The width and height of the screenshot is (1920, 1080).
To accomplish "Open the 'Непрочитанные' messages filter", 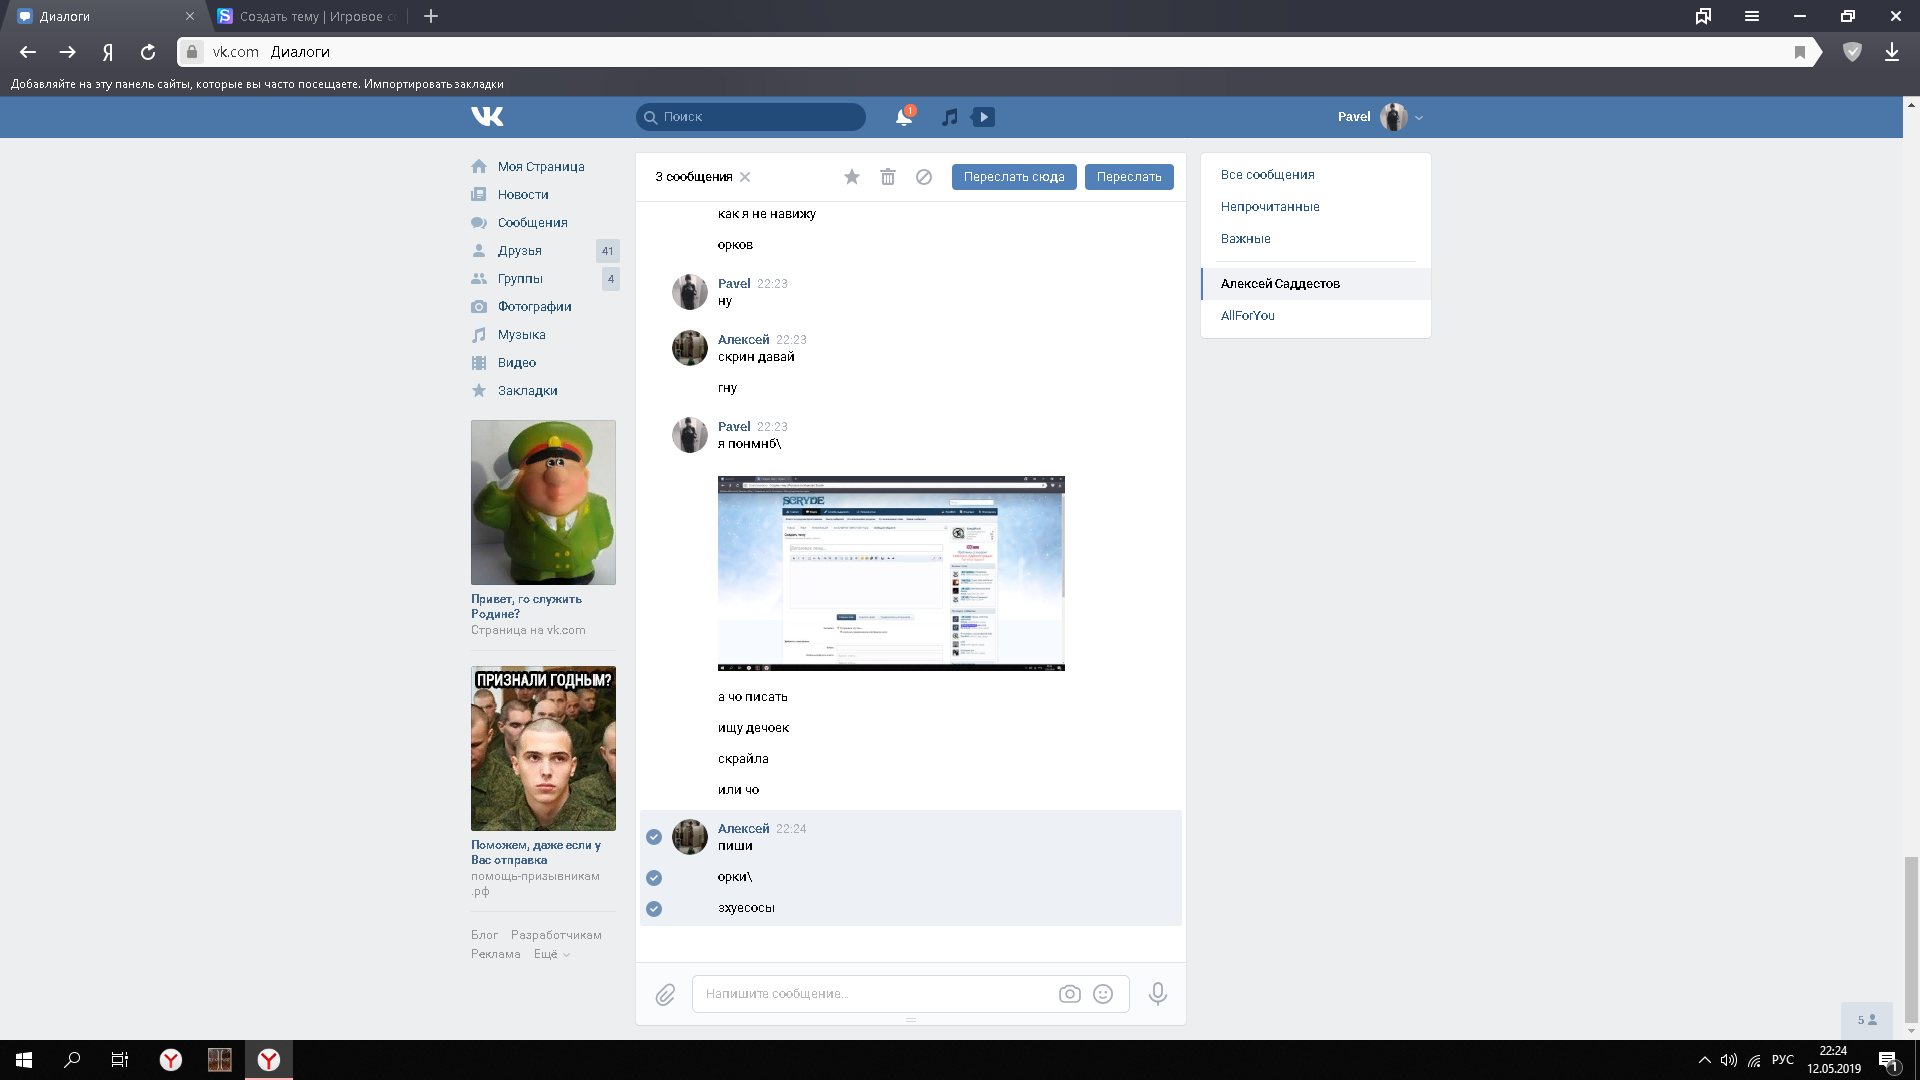I will click(1270, 207).
